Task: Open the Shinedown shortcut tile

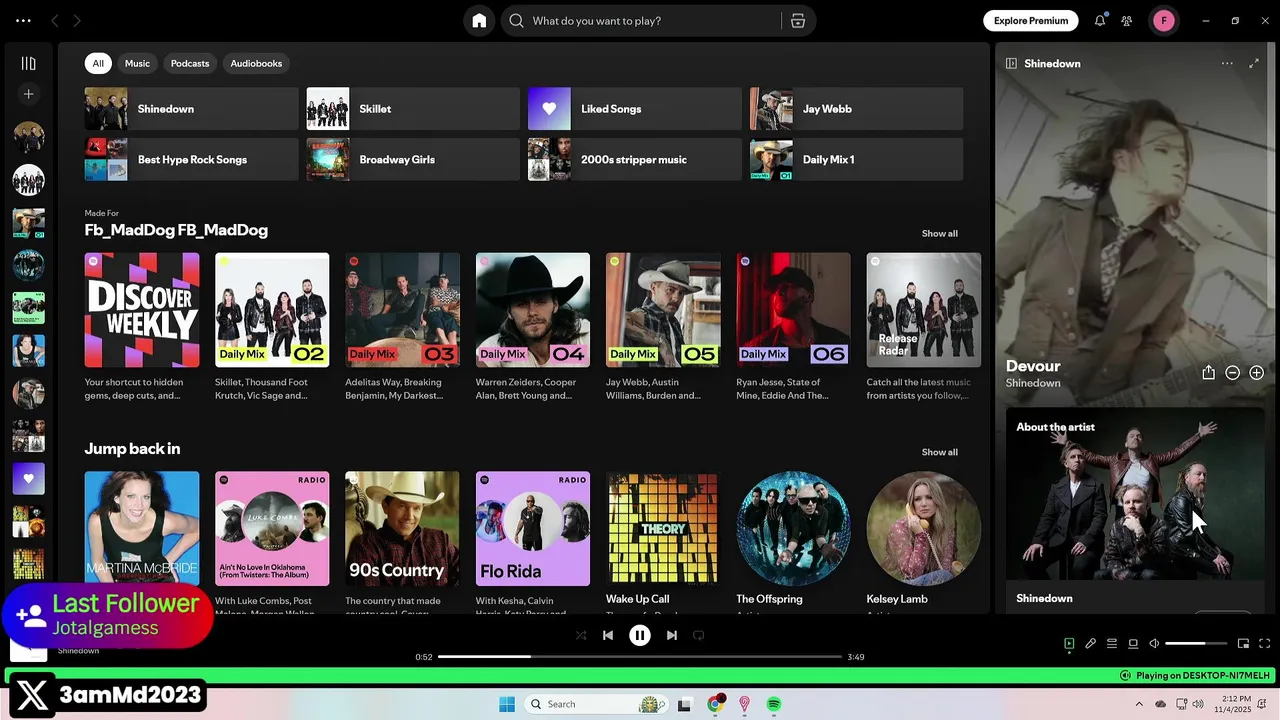Action: [192, 109]
